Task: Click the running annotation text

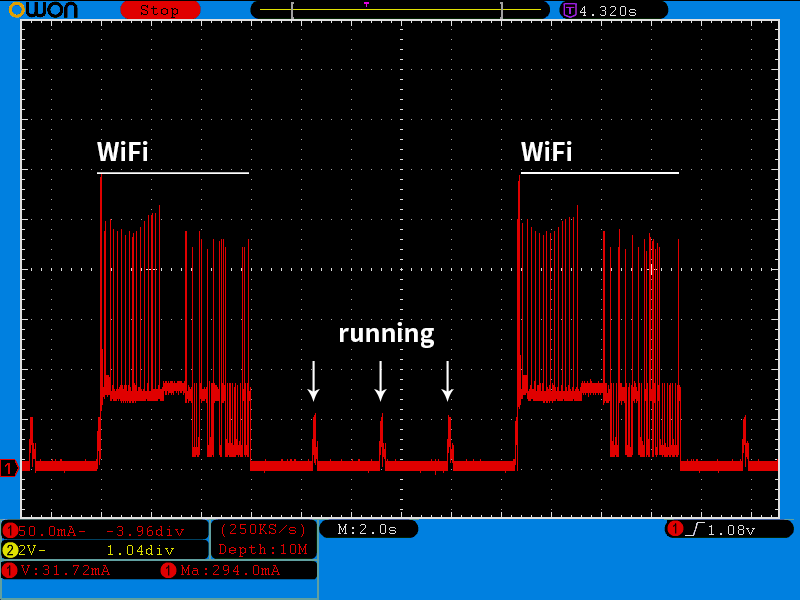Action: [386, 333]
